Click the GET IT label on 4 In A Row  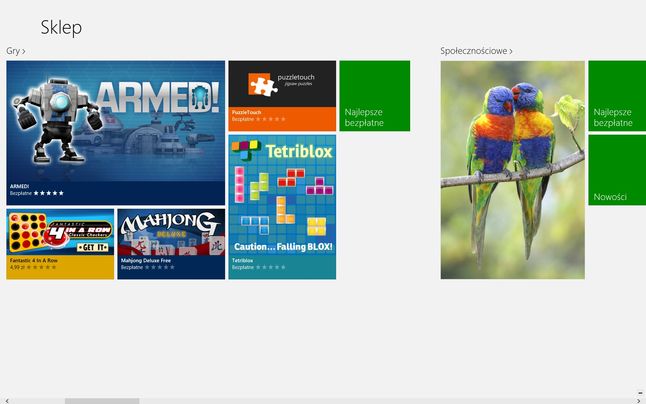click(x=93, y=247)
